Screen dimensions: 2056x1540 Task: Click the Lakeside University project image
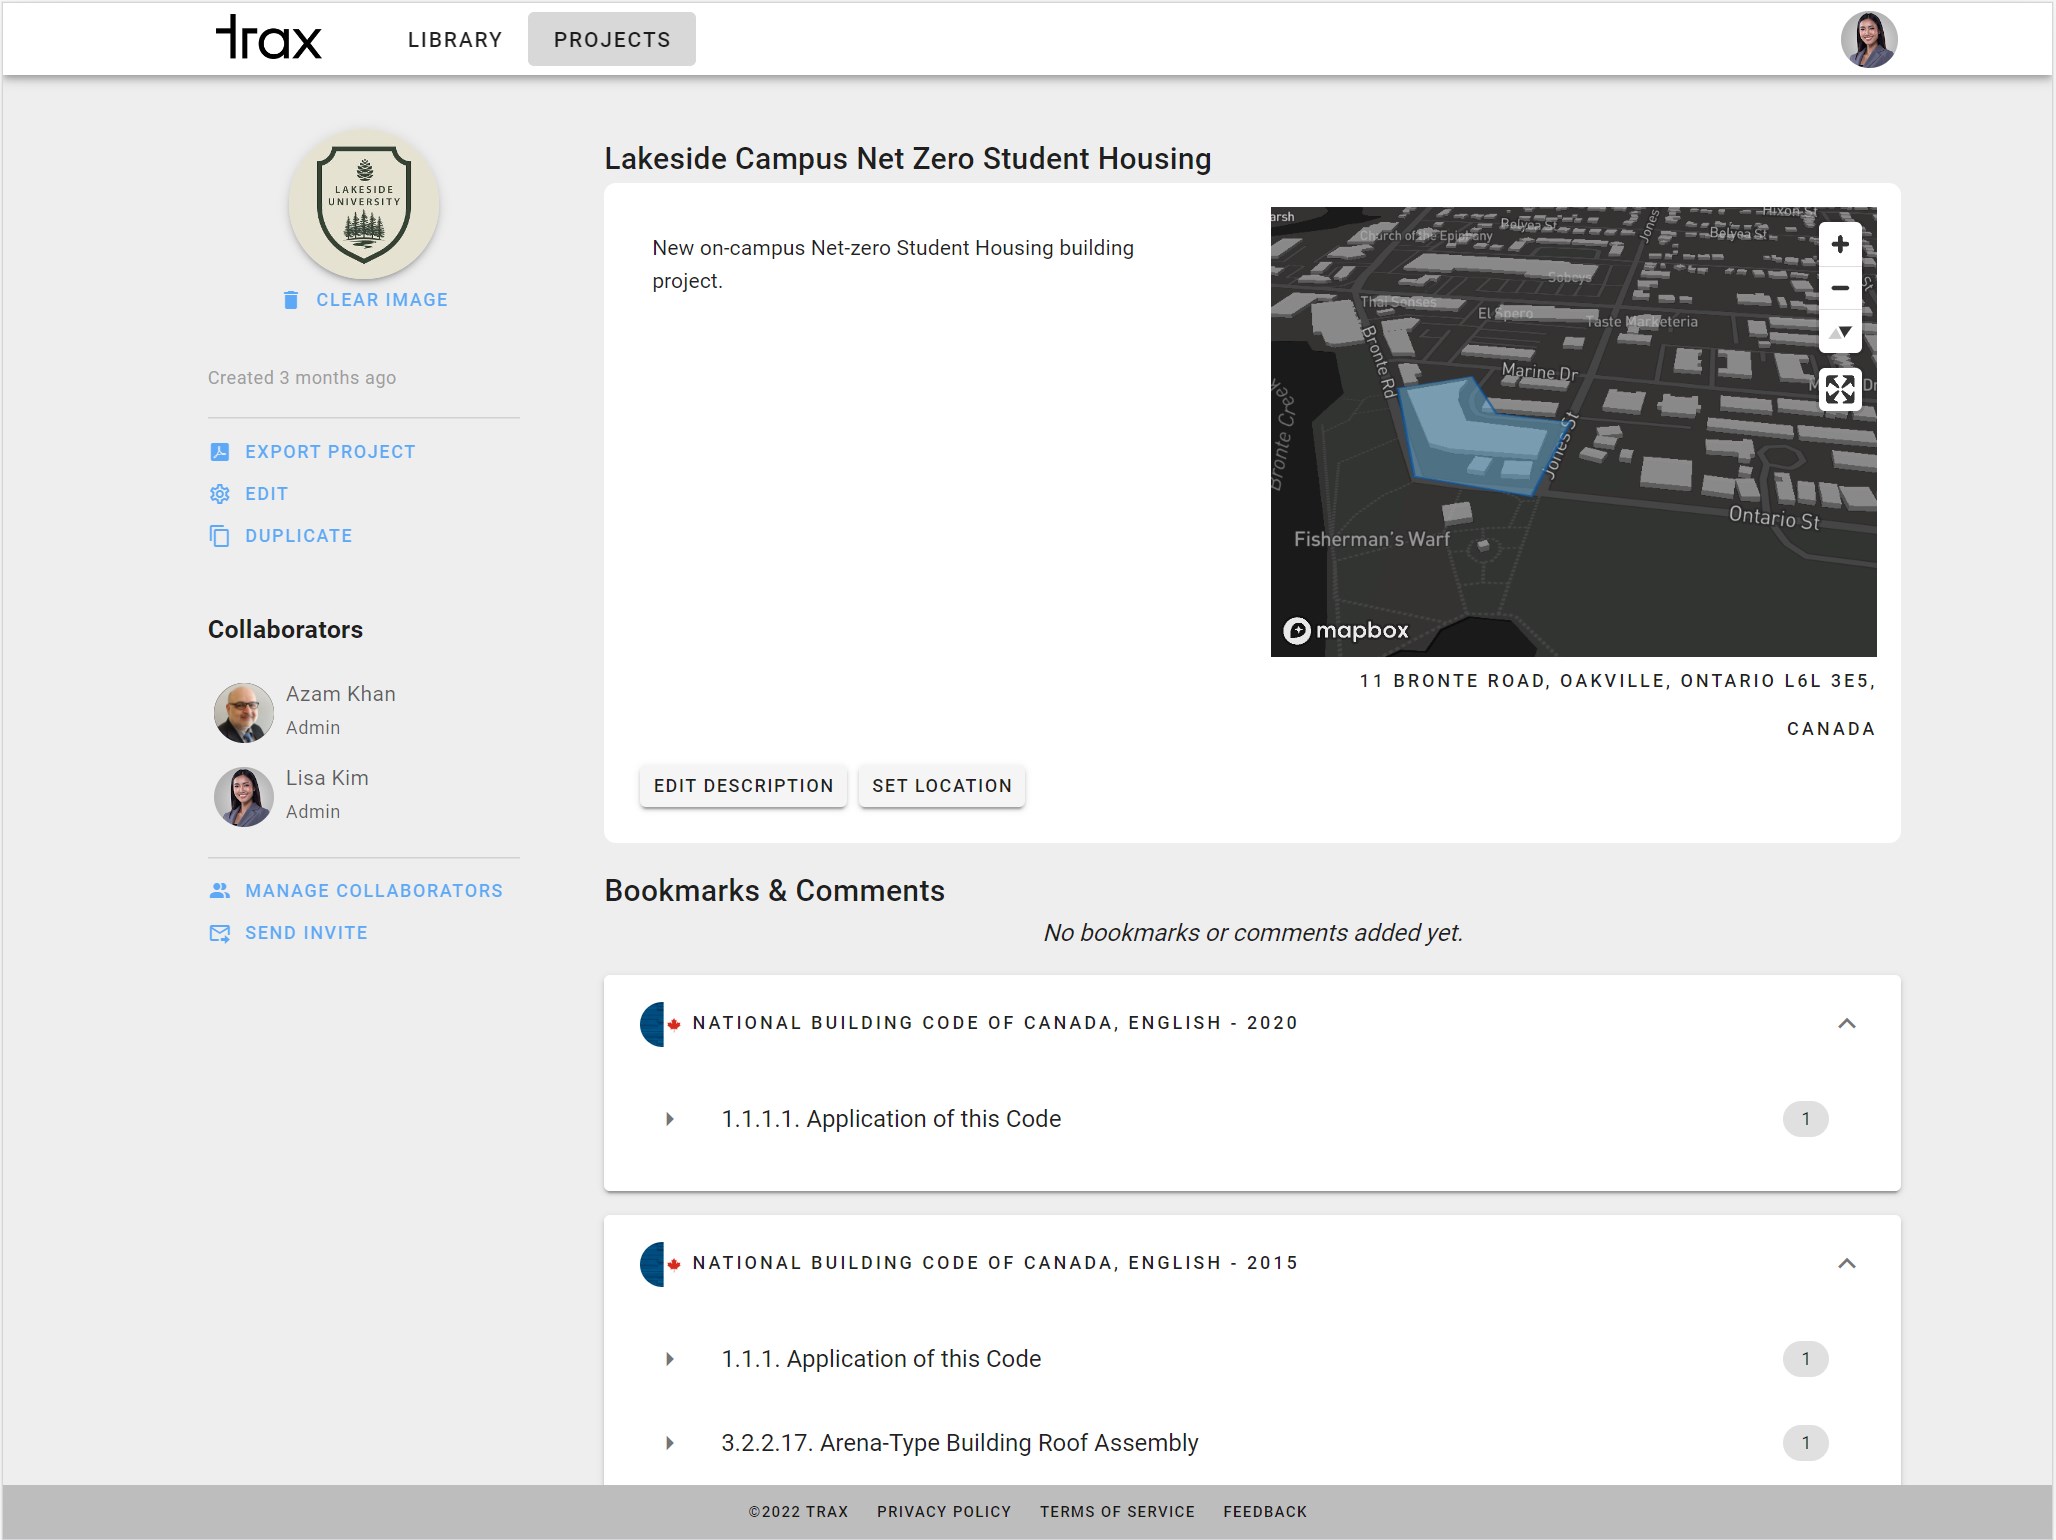364,205
